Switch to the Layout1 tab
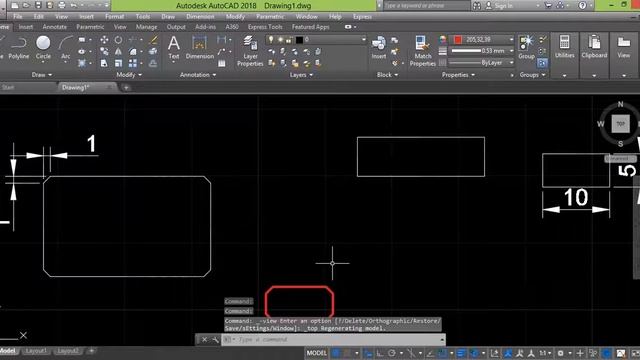 point(36,351)
